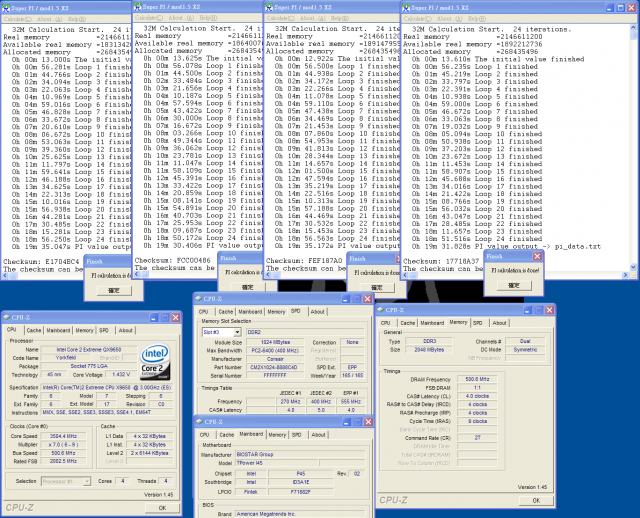
Task: Open Help menu in Super PI 17718A37 window
Action: coord(477,18)
